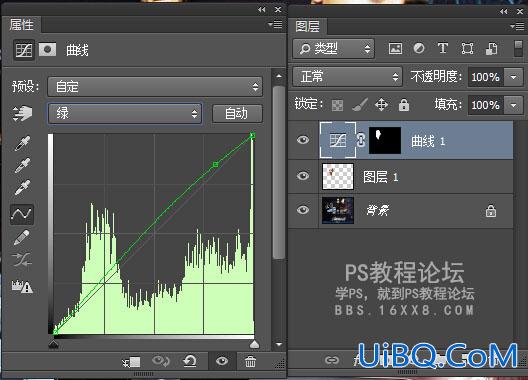Click the 自动 auto button

237,114
